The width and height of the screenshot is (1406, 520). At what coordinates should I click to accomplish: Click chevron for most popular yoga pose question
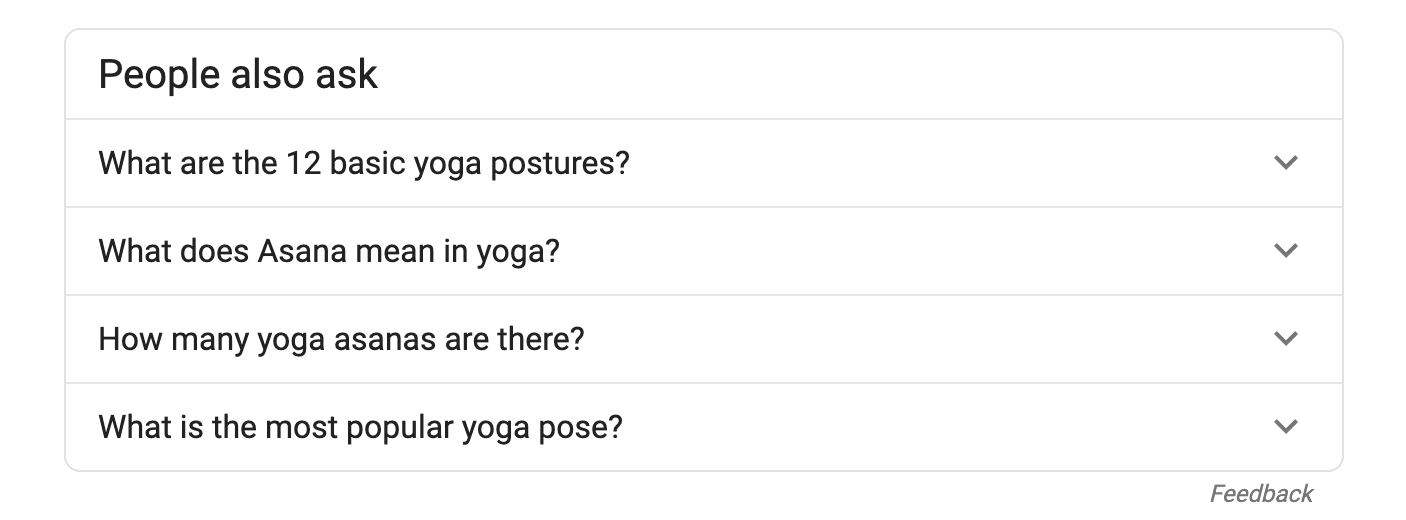click(x=1286, y=426)
